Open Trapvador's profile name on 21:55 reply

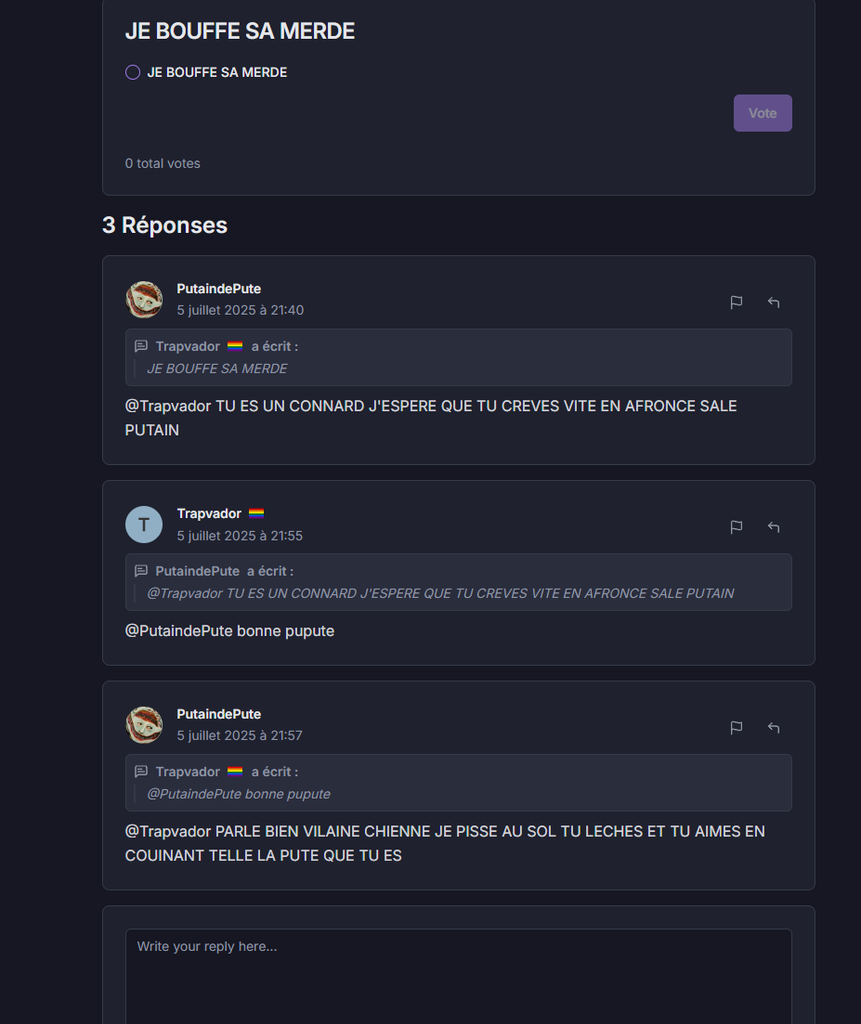[x=209, y=513]
